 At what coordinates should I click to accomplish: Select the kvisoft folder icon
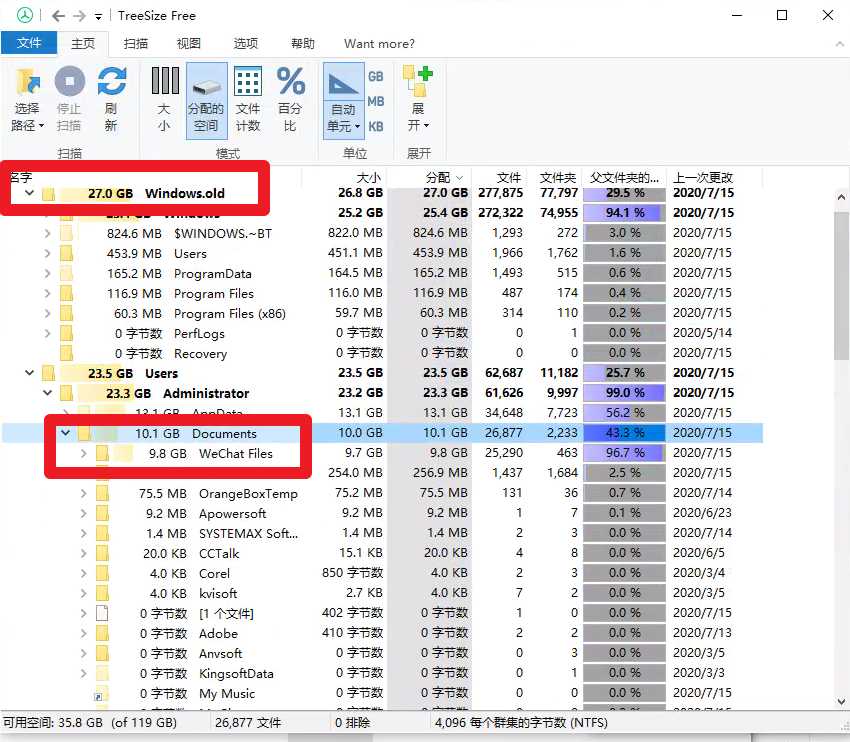(x=102, y=593)
